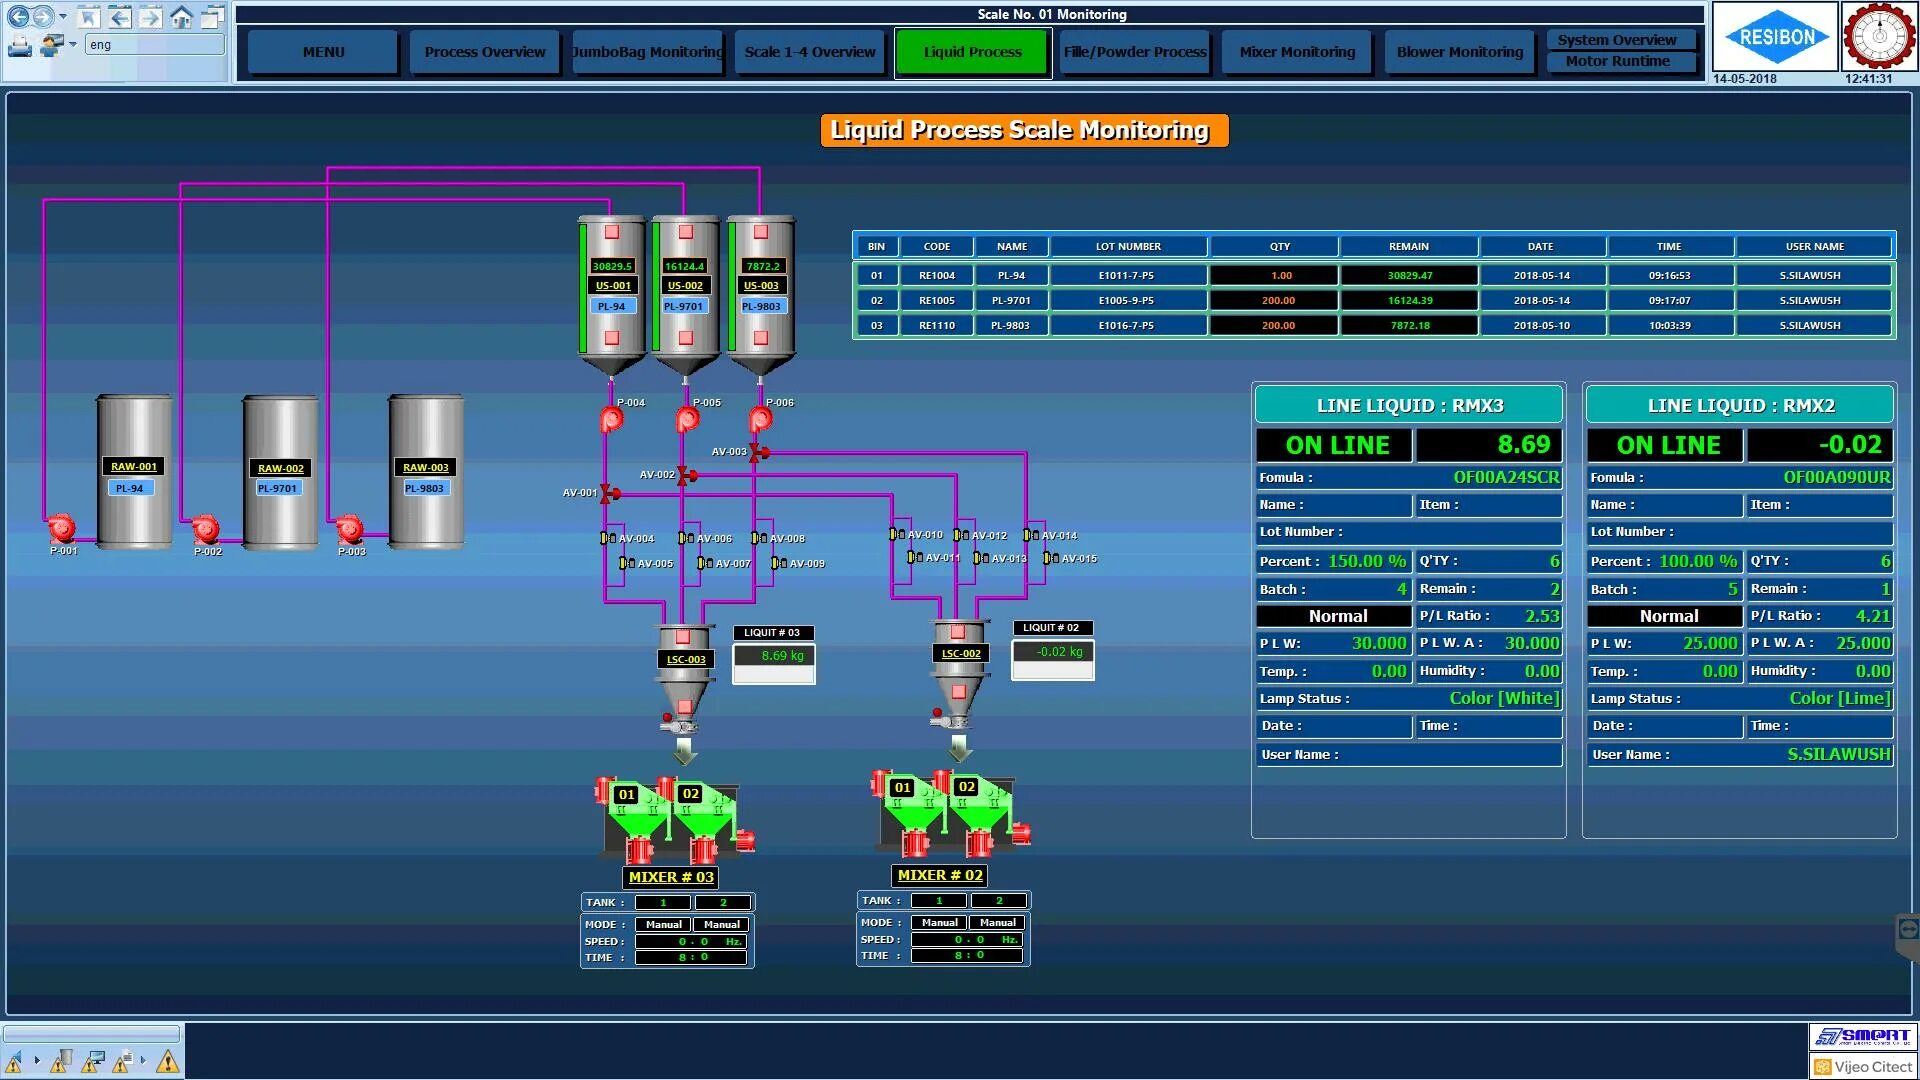Click the Motor Runtime button
The width and height of the screenshot is (1920, 1080).
pyautogui.click(x=1617, y=61)
